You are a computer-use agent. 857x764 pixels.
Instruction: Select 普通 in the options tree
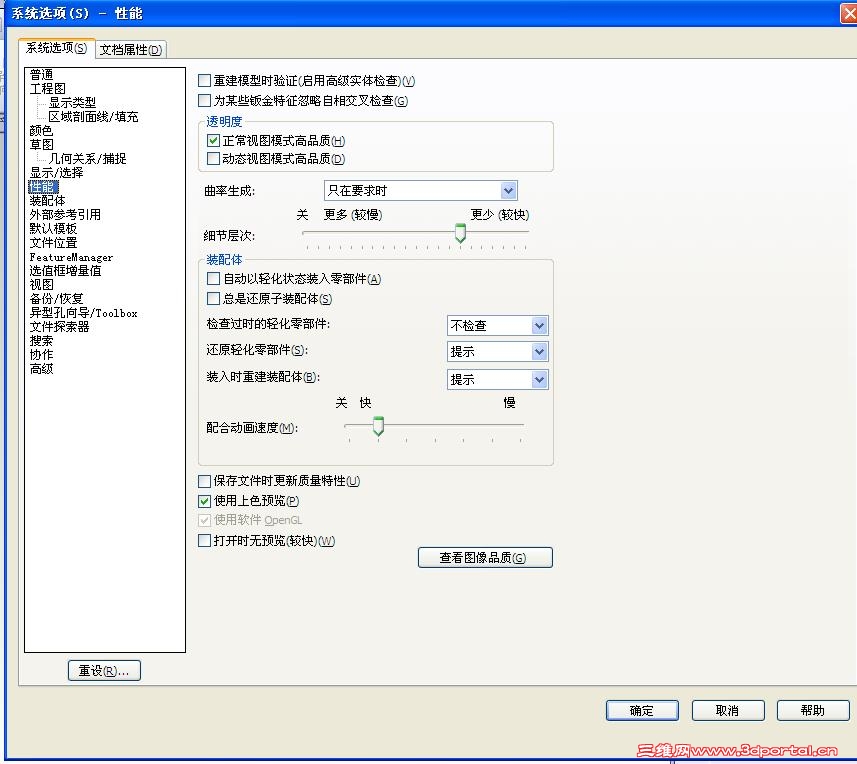click(x=42, y=74)
